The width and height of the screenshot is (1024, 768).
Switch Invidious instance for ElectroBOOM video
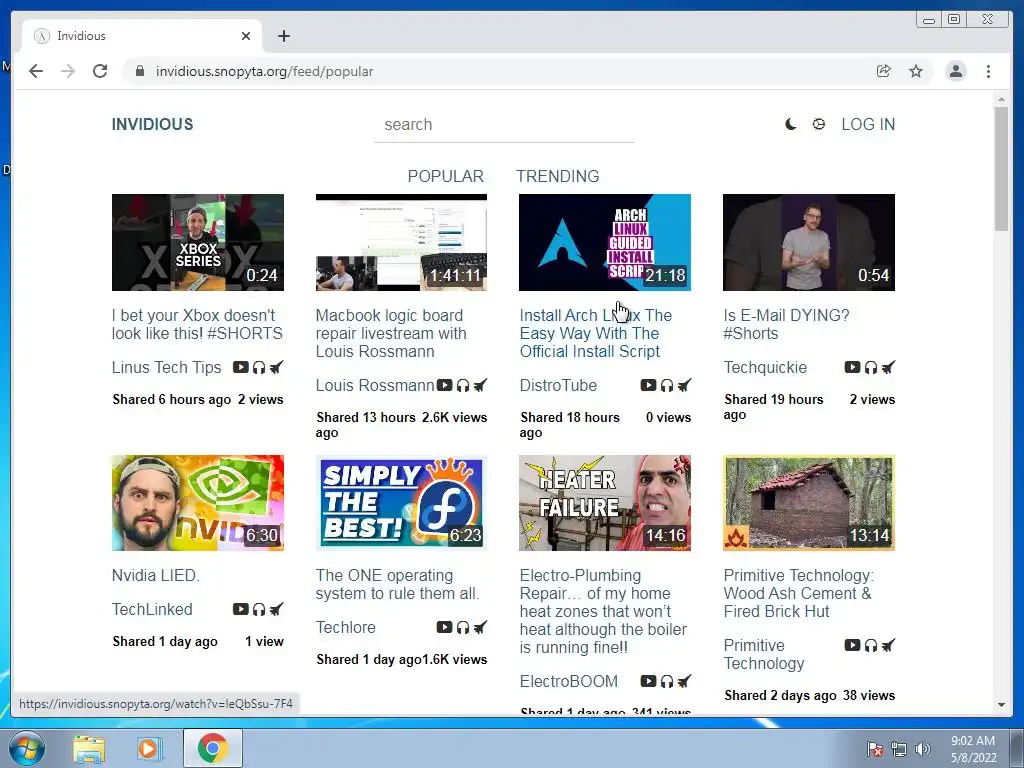tap(684, 681)
